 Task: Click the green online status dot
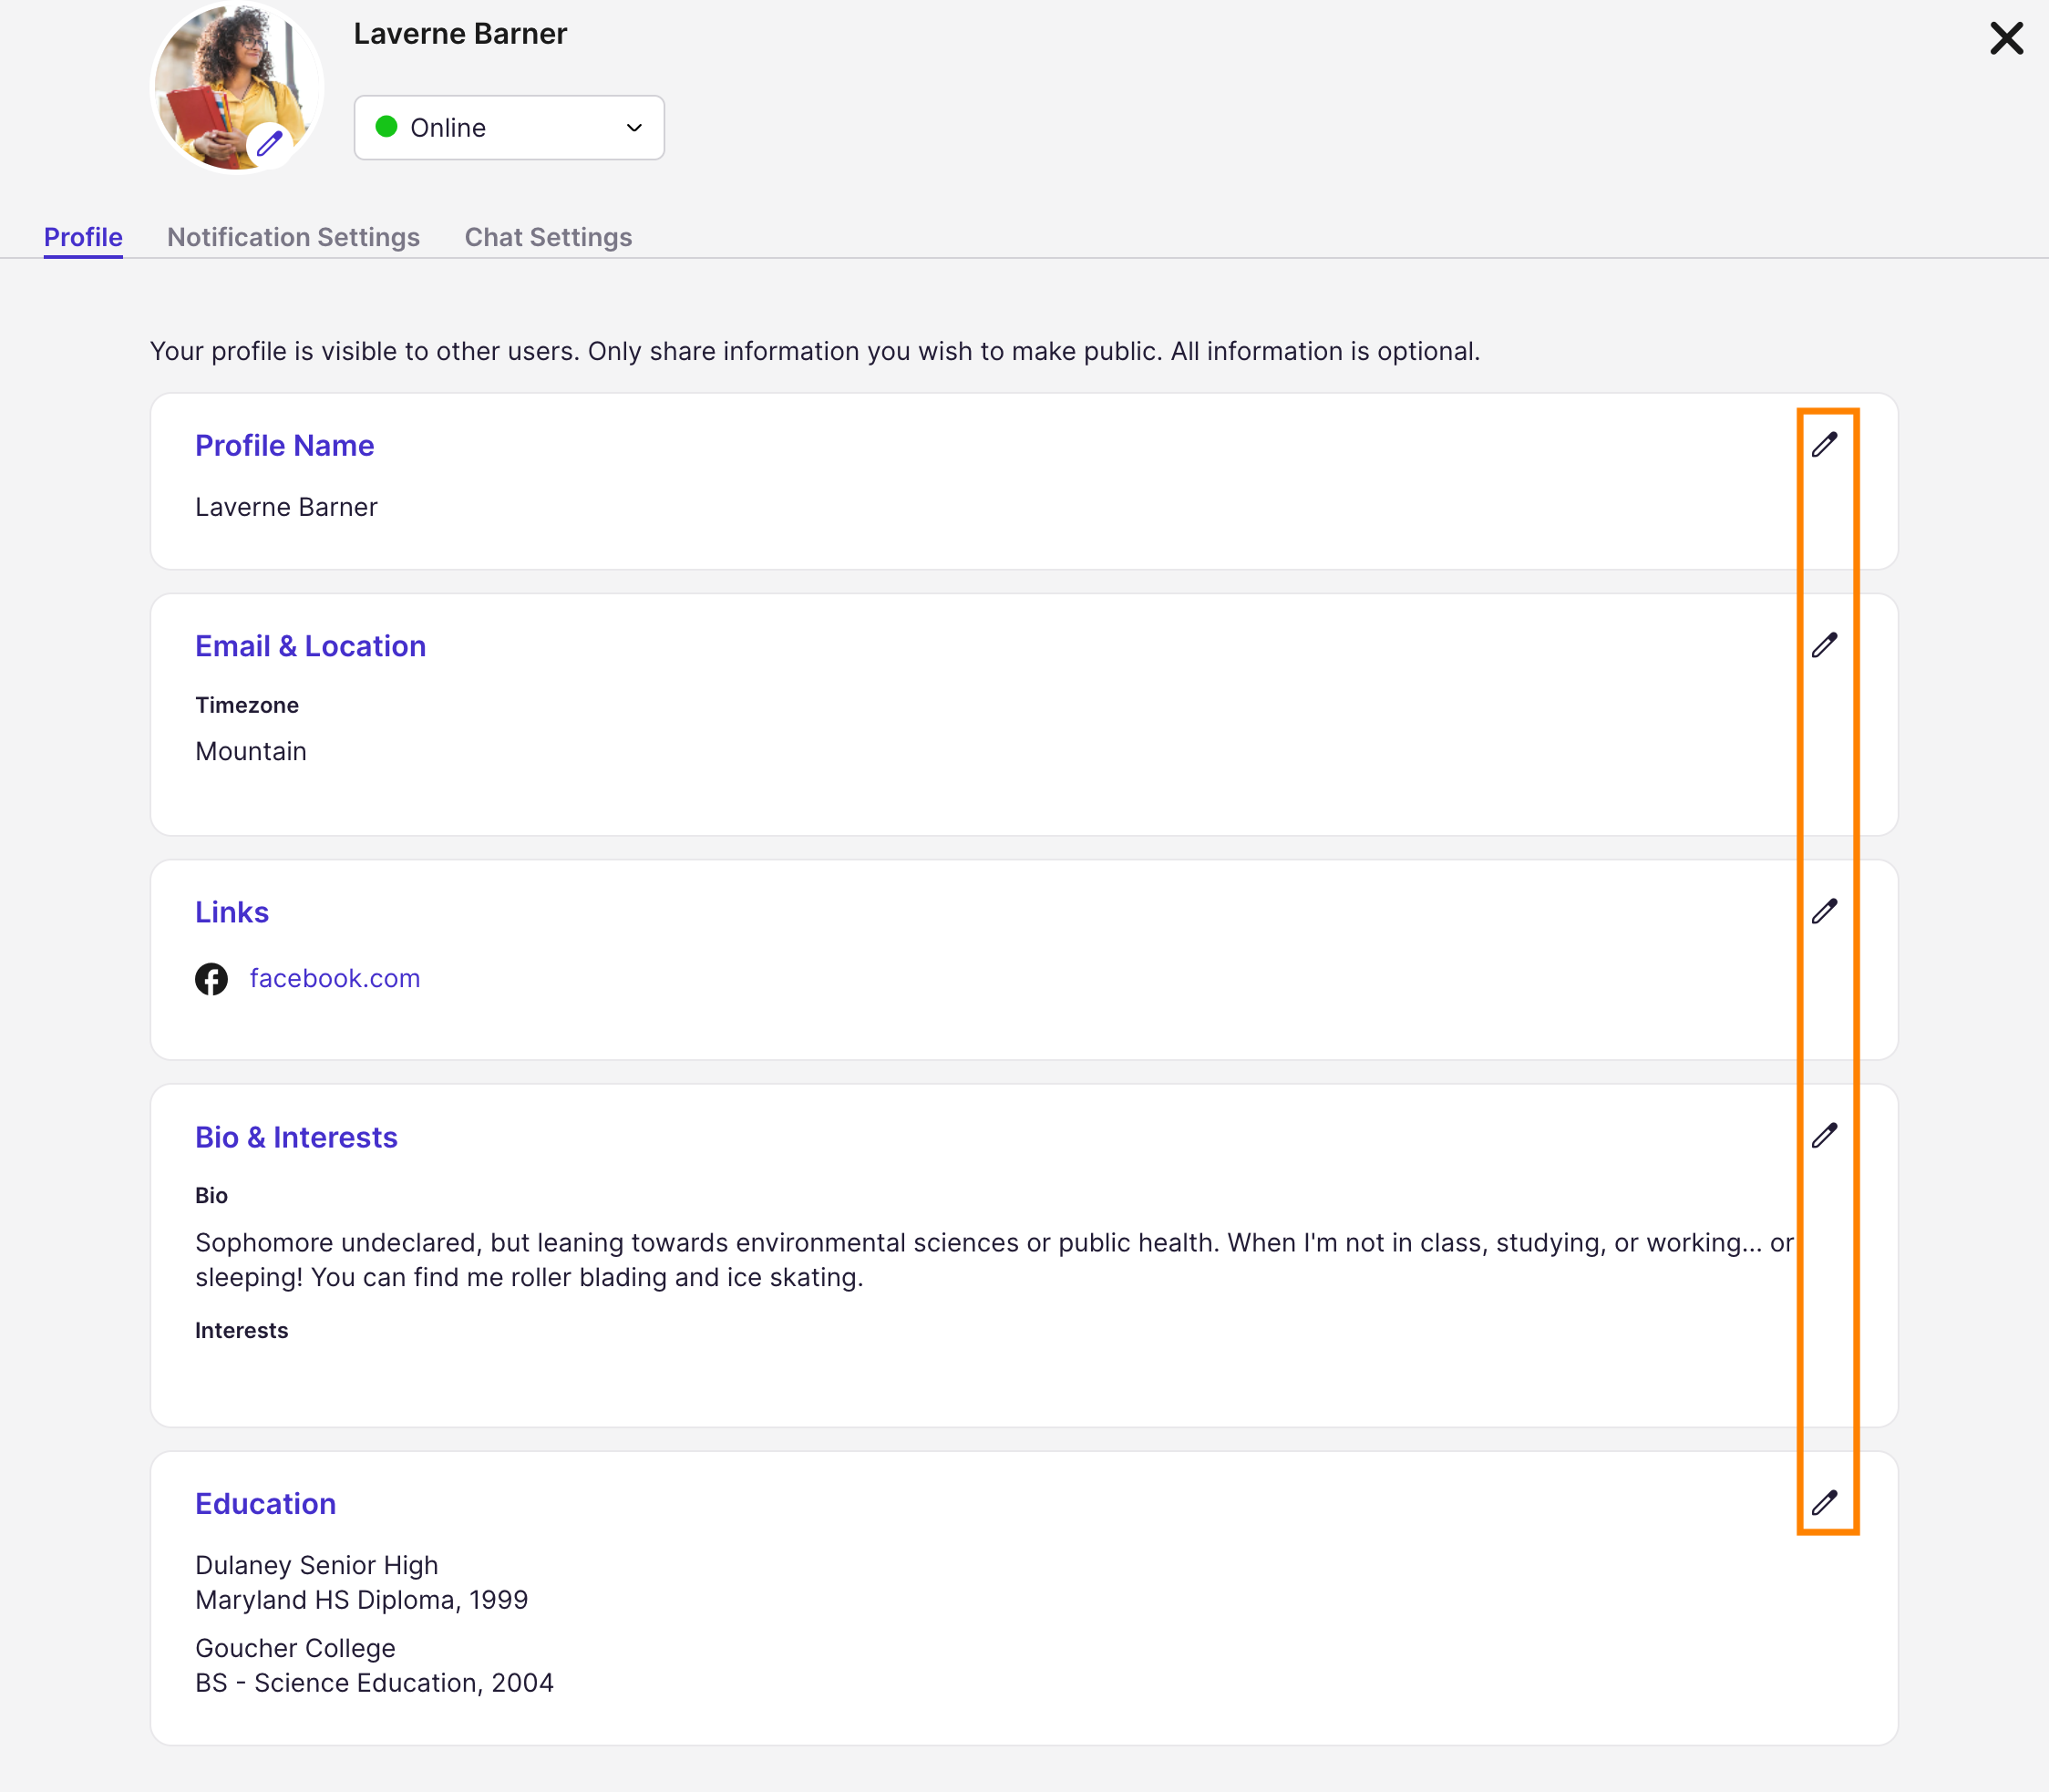[x=386, y=127]
